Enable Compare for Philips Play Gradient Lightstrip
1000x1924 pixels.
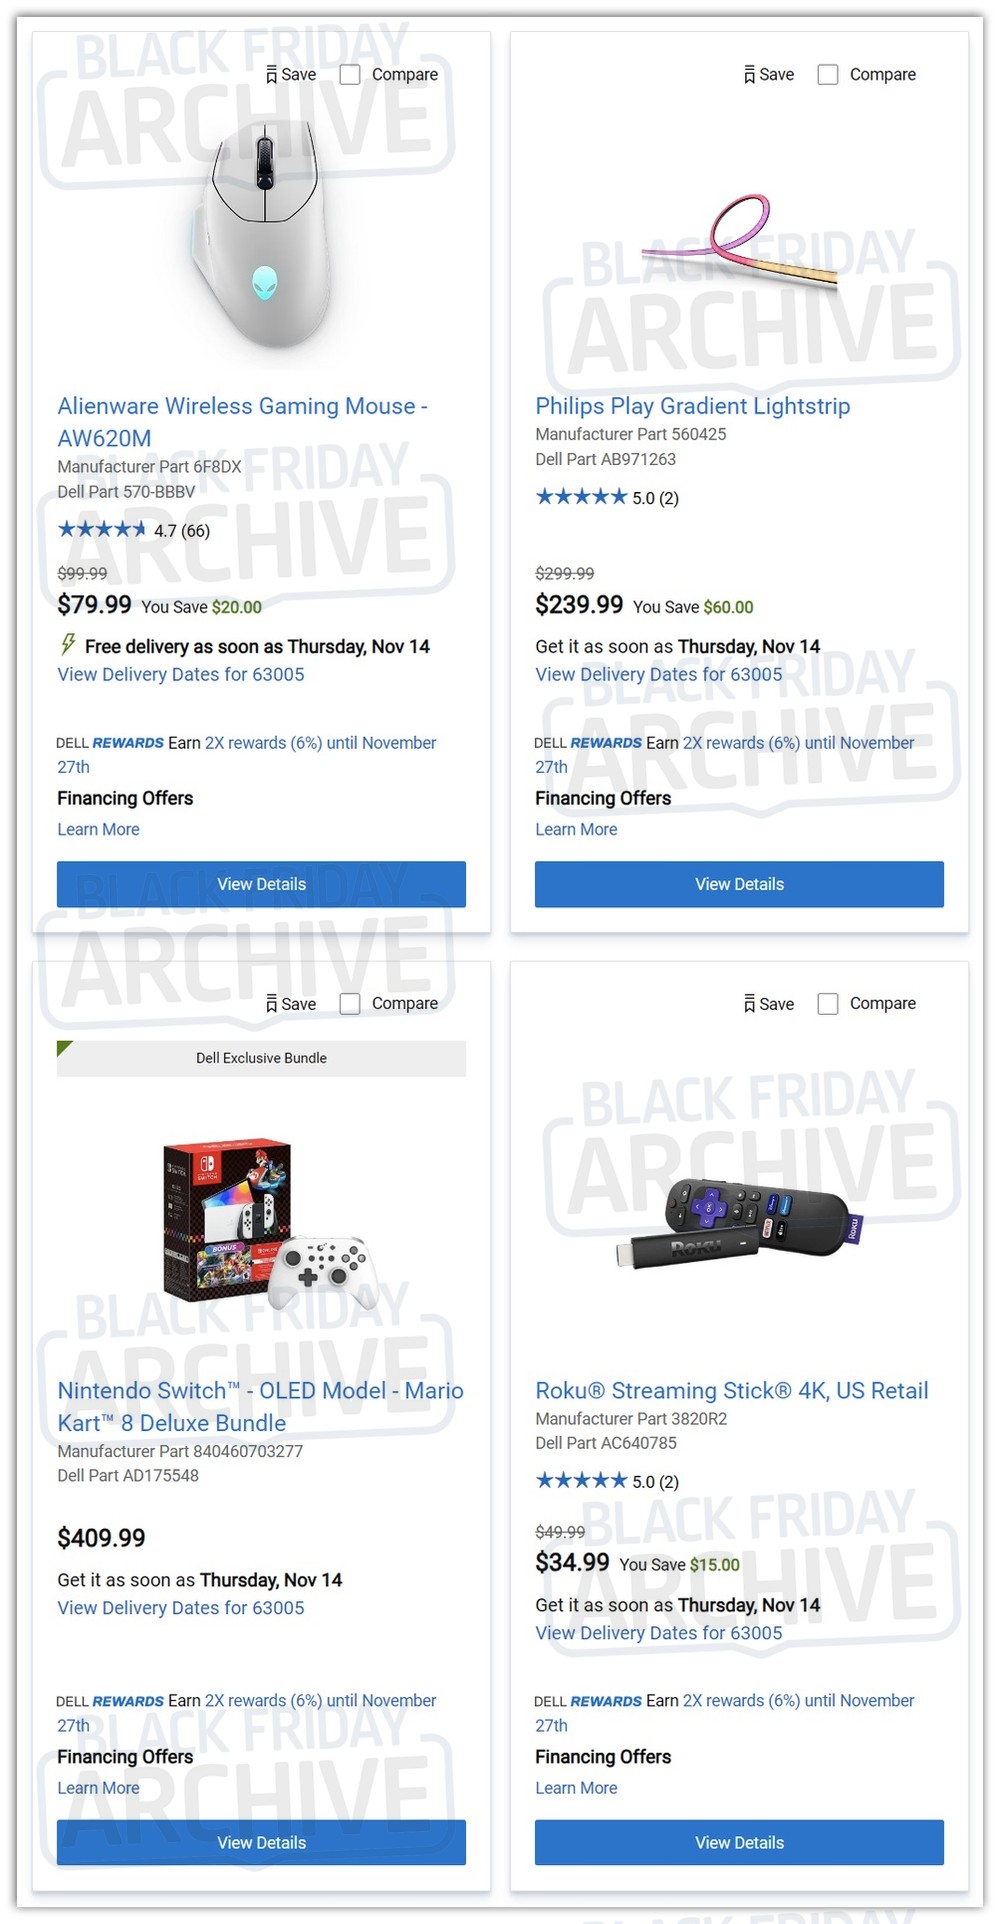click(x=828, y=75)
